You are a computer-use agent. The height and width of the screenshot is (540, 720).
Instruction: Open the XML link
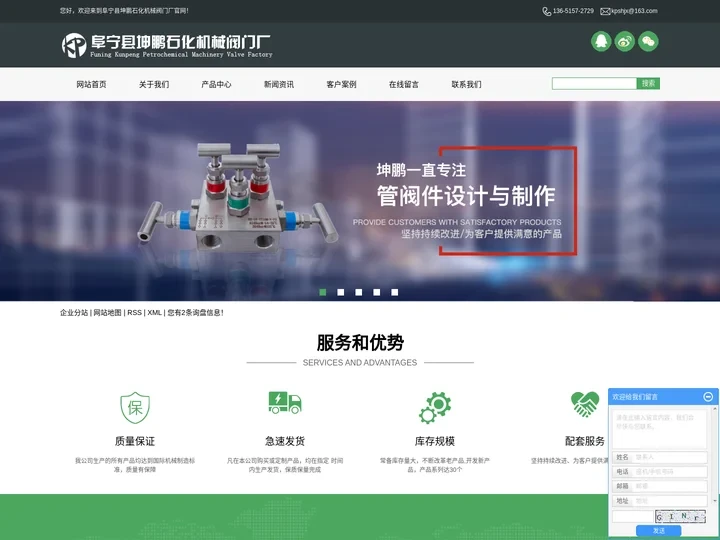[x=154, y=313]
